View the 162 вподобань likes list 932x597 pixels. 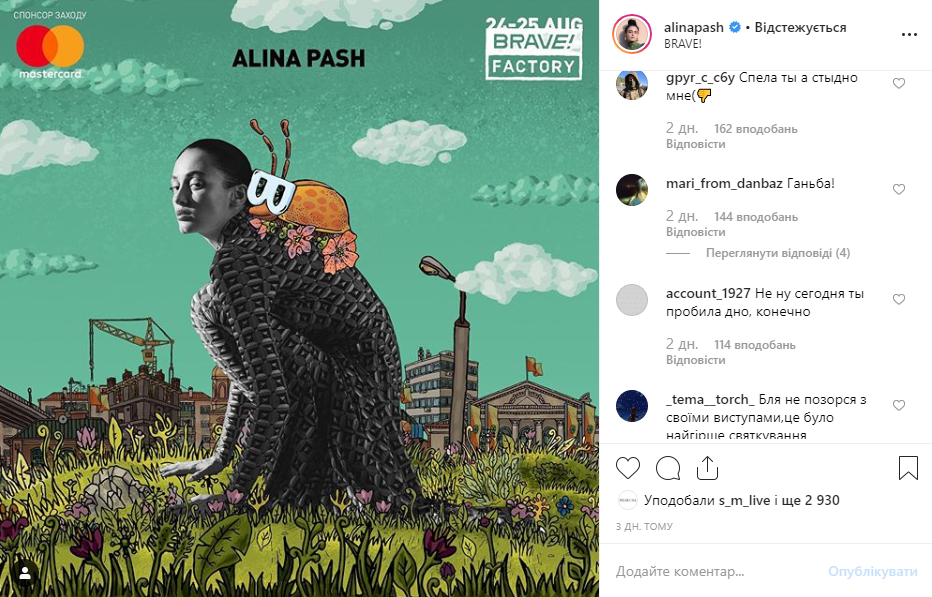pyautogui.click(x=755, y=128)
